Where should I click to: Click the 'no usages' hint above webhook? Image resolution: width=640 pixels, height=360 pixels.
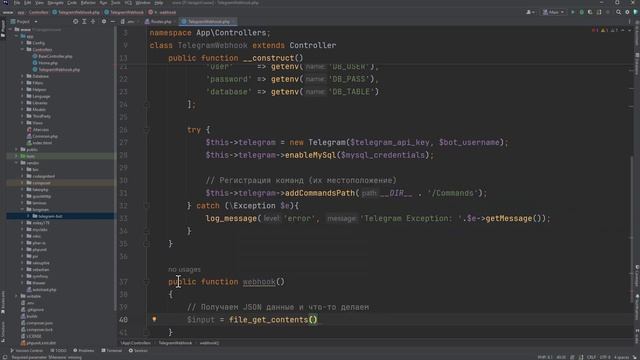pyautogui.click(x=184, y=269)
